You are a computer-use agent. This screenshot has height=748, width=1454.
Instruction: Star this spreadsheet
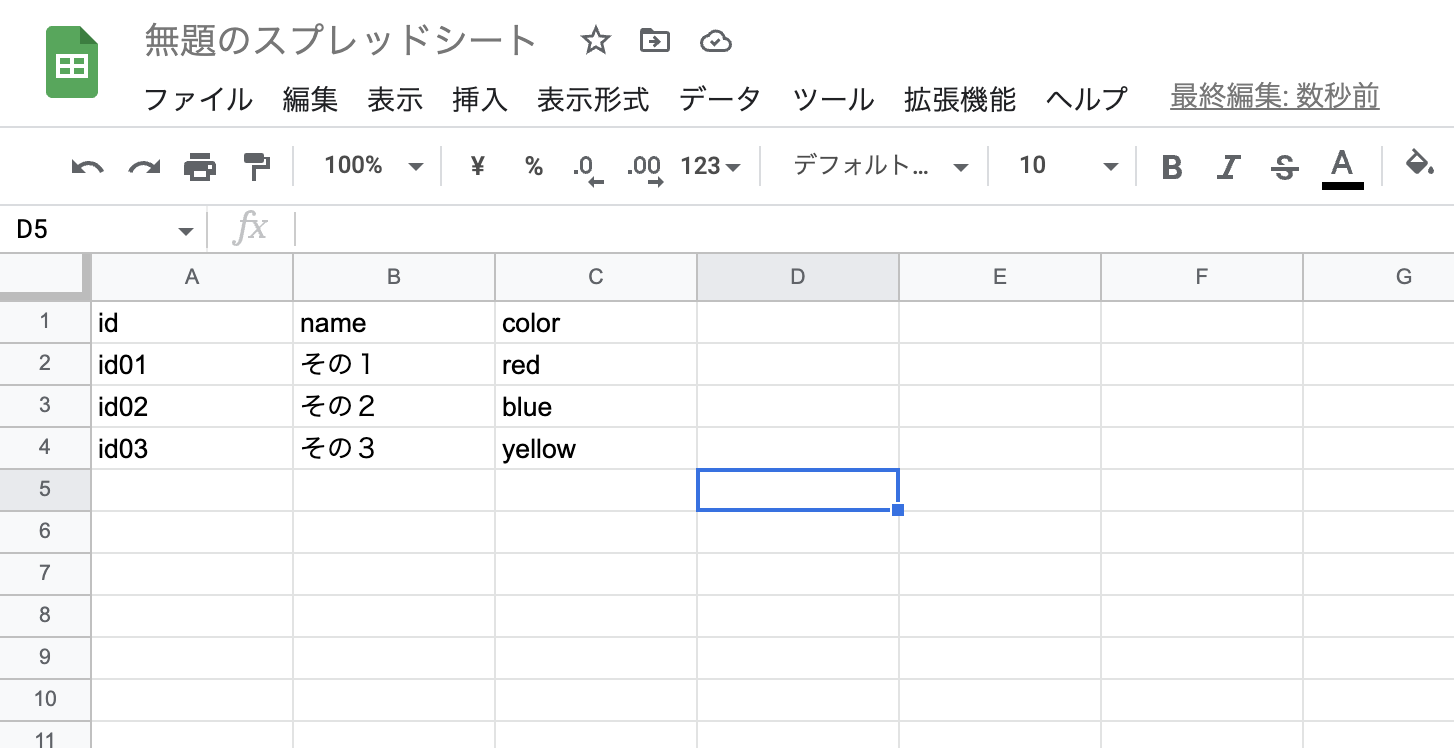(596, 41)
